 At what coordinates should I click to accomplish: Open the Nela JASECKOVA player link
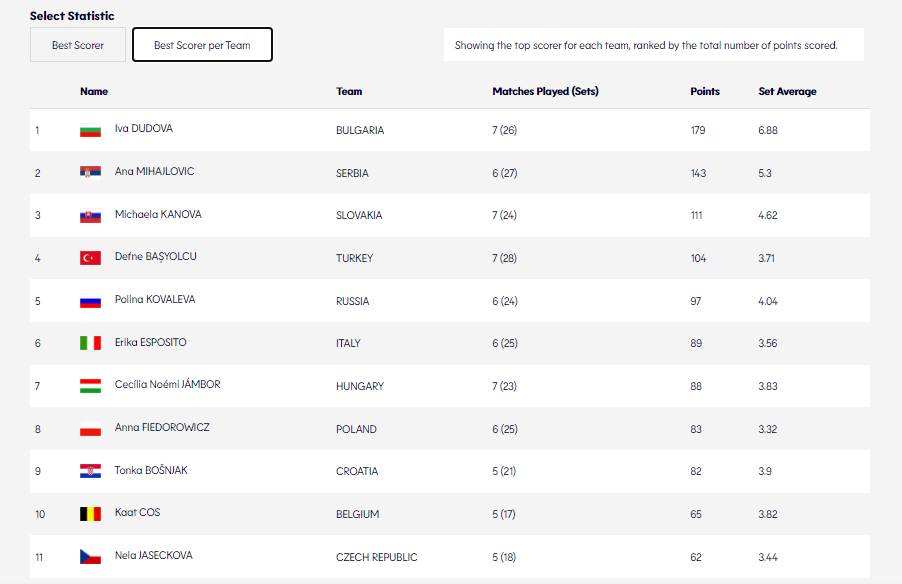click(x=153, y=555)
